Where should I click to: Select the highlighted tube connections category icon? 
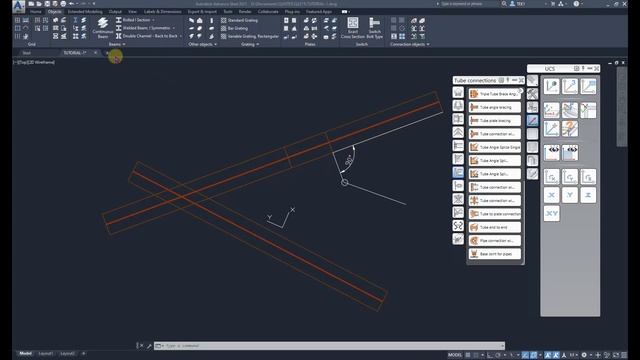click(458, 172)
